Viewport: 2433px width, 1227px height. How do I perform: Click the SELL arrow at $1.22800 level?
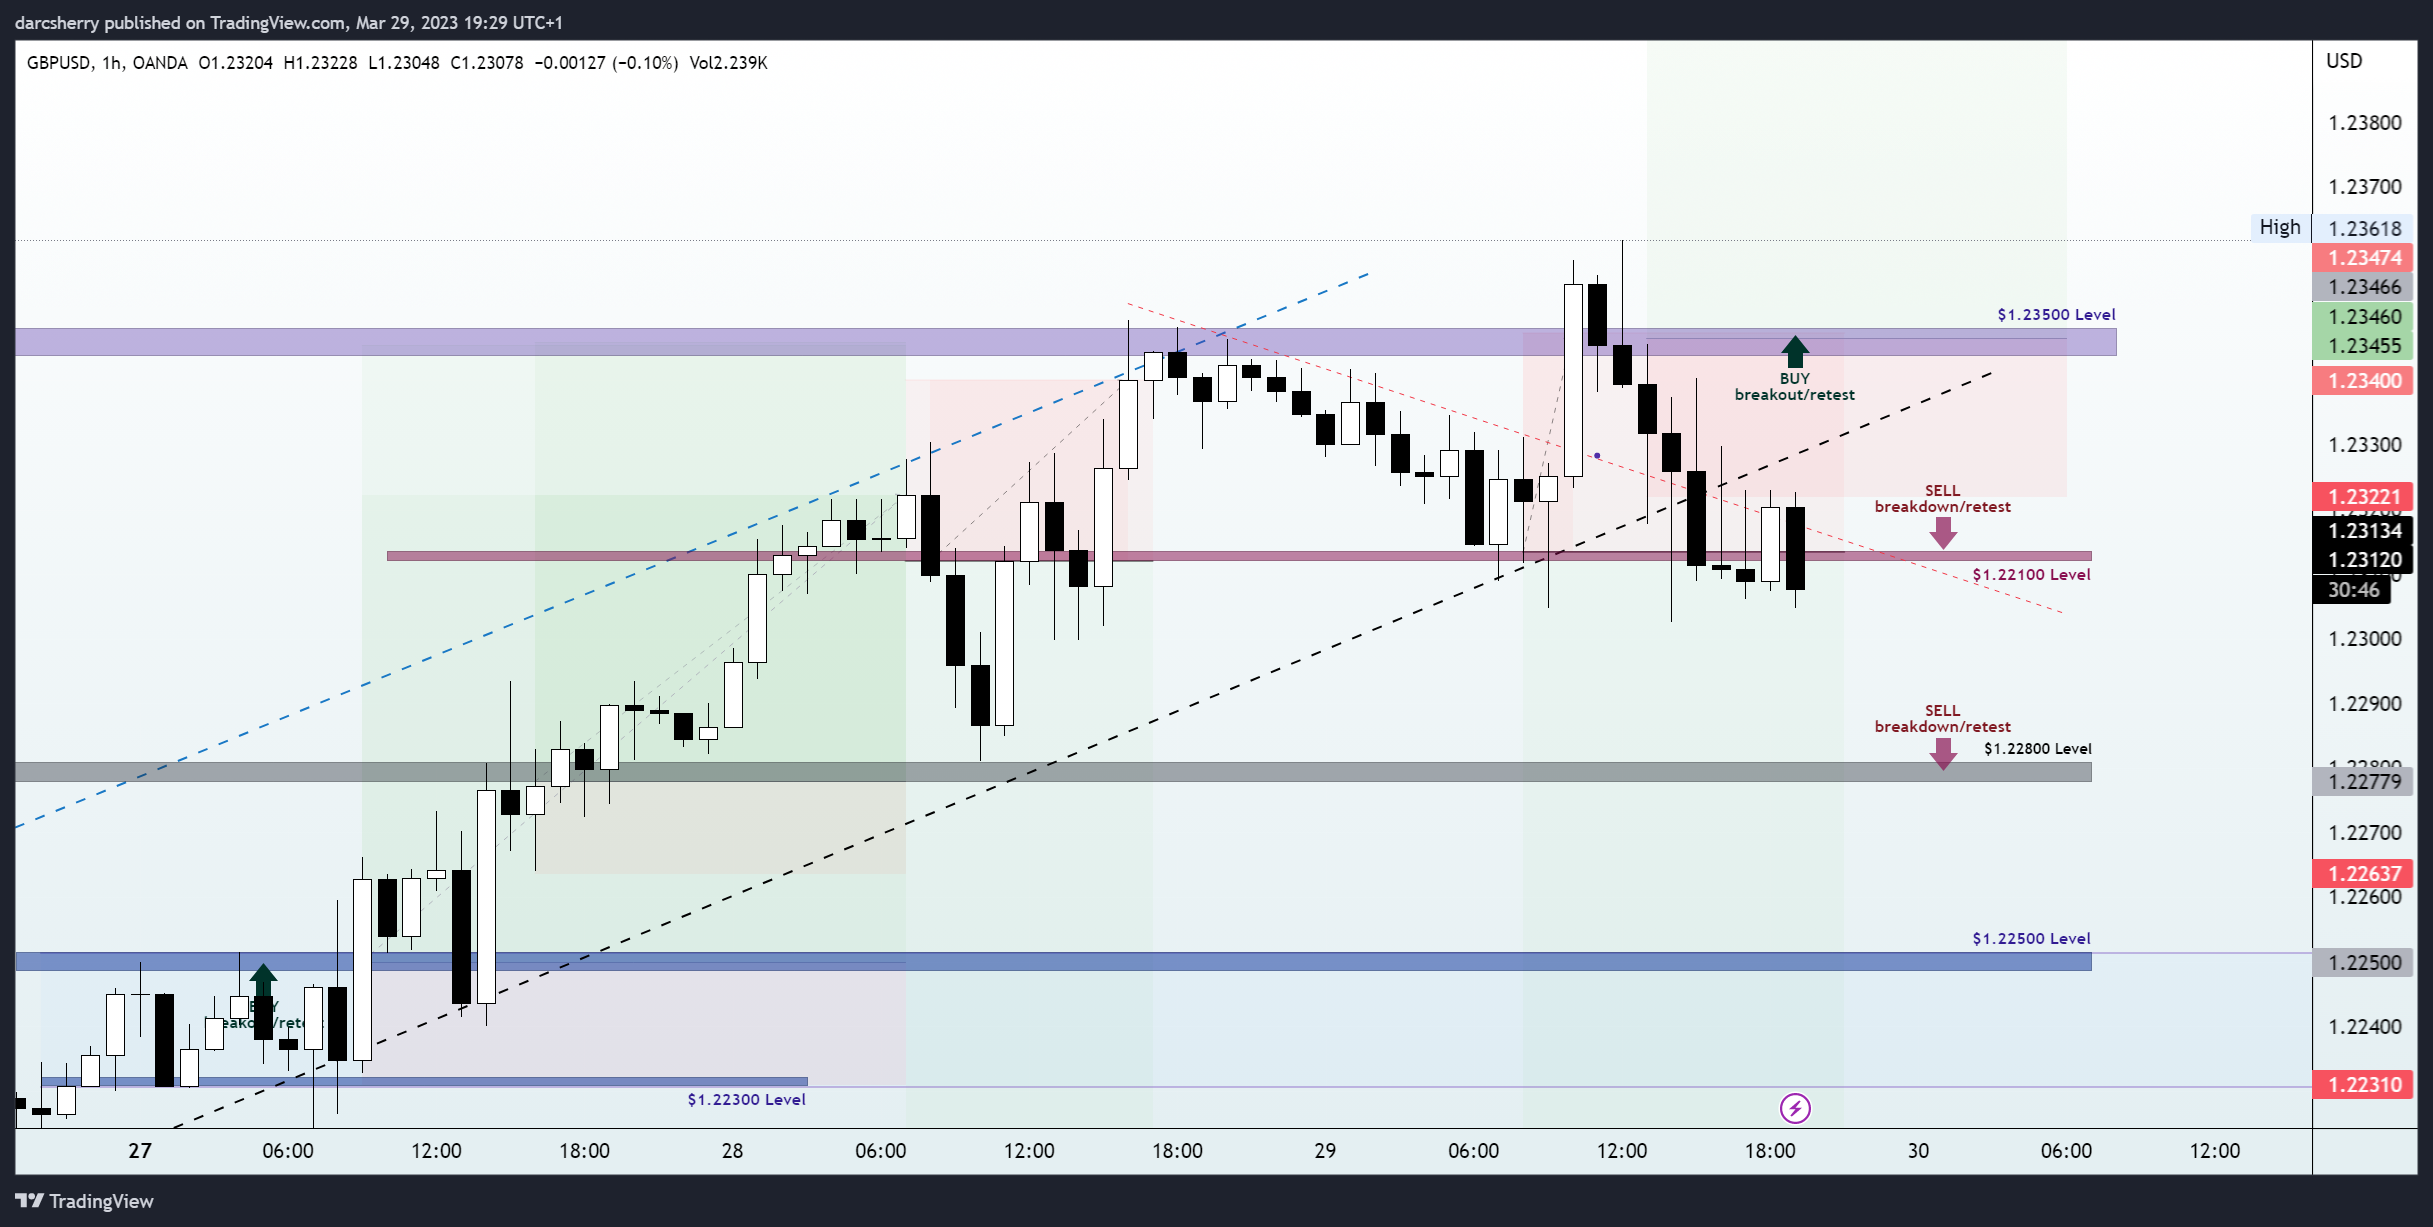[x=1943, y=754]
